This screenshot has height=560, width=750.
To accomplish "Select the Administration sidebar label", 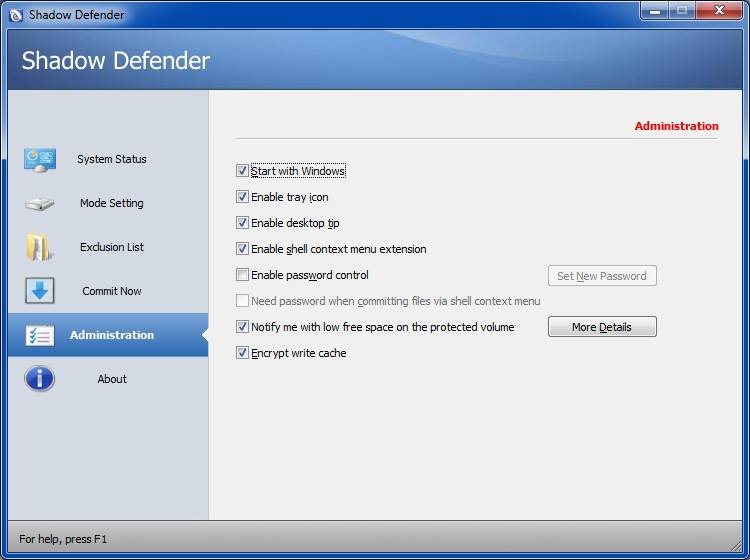I will [x=112, y=335].
